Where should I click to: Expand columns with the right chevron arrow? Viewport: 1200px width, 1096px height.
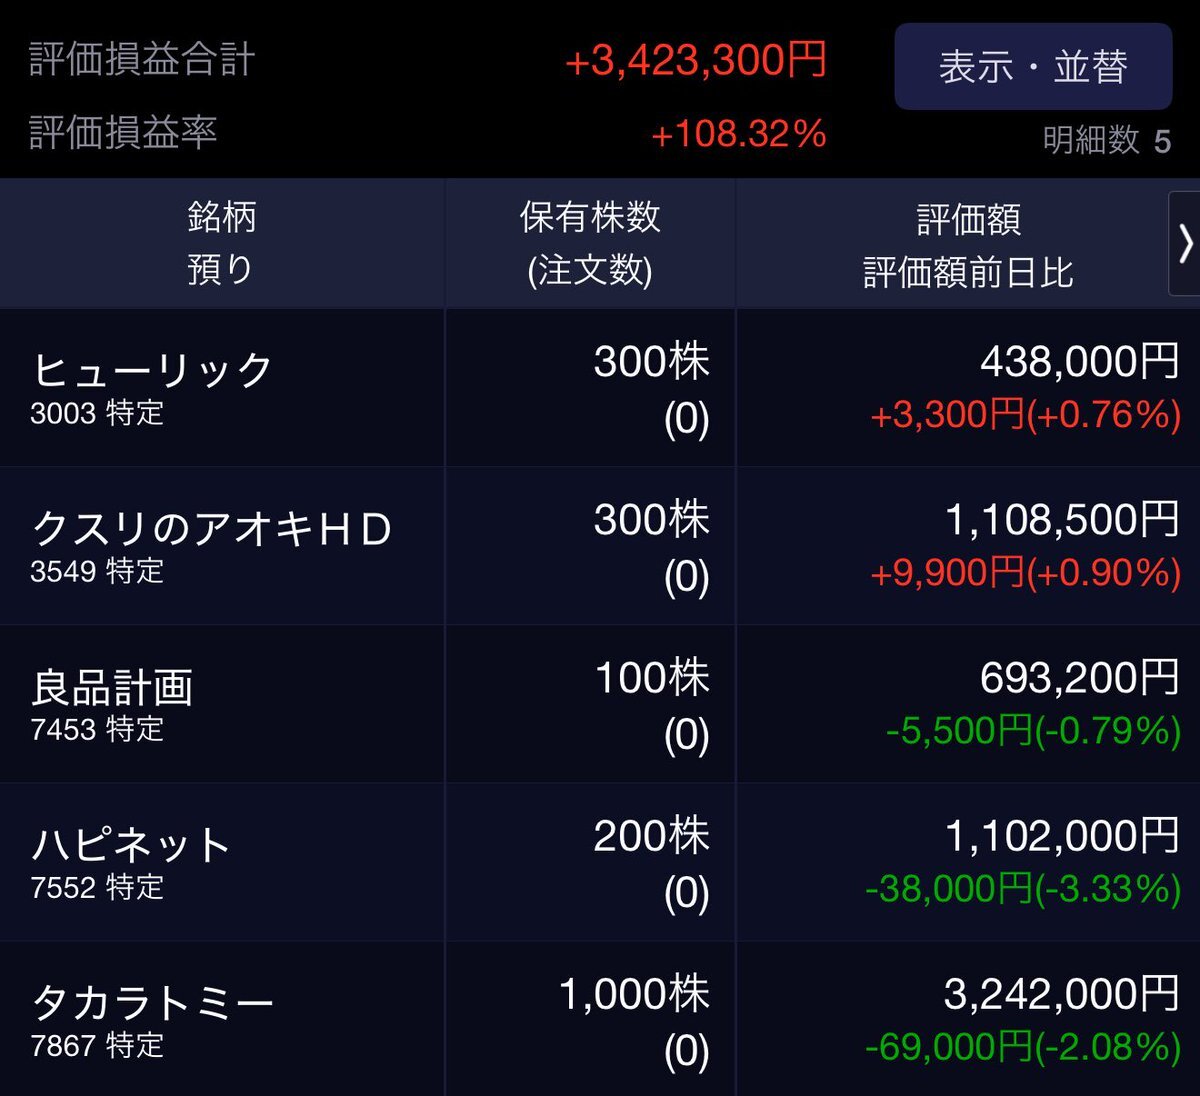pyautogui.click(x=1185, y=243)
